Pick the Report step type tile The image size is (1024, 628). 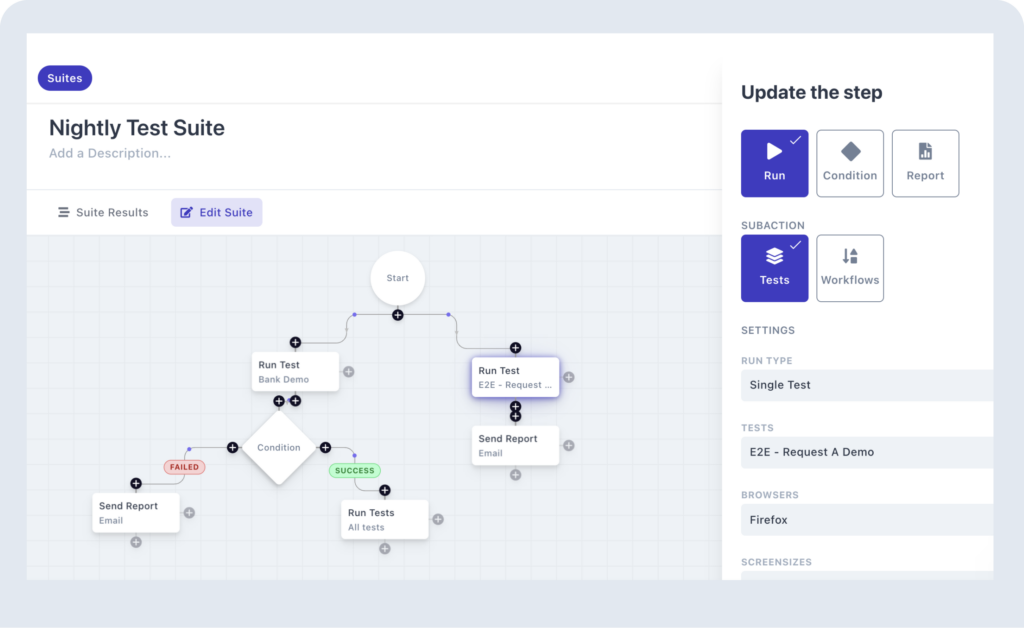pyautogui.click(x=925, y=163)
